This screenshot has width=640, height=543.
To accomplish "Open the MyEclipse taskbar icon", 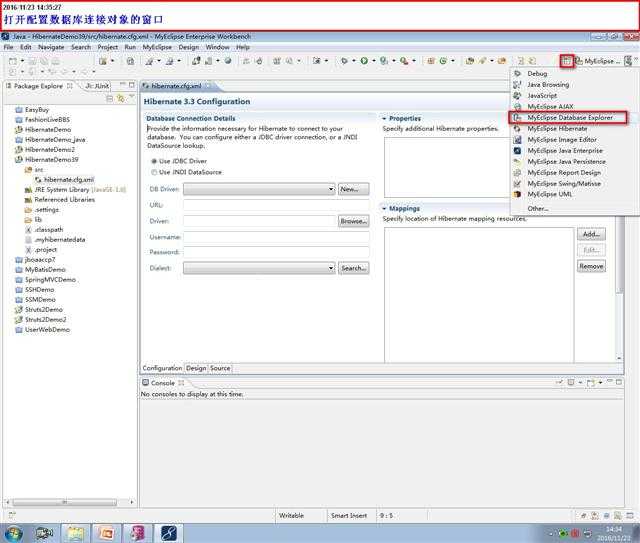I will (x=169, y=533).
